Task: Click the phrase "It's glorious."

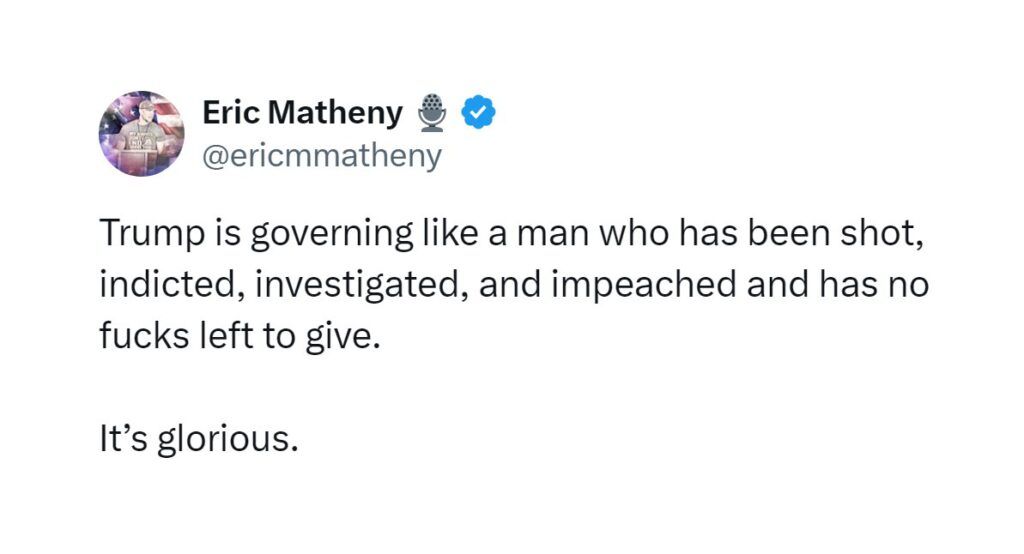Action: pos(198,439)
